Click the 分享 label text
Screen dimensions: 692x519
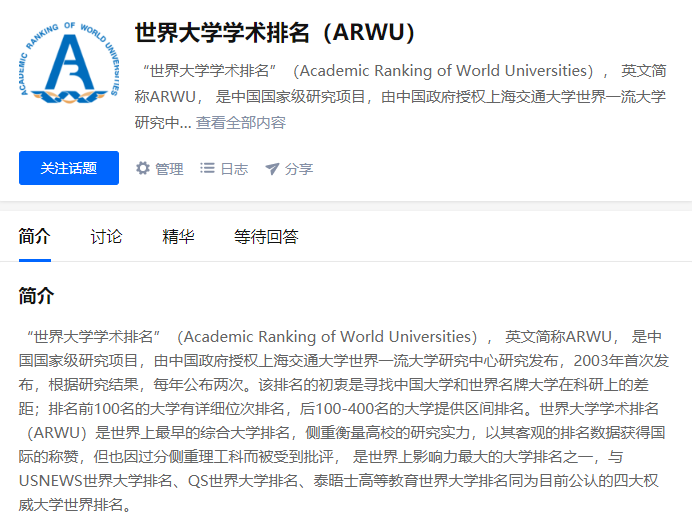point(299,169)
